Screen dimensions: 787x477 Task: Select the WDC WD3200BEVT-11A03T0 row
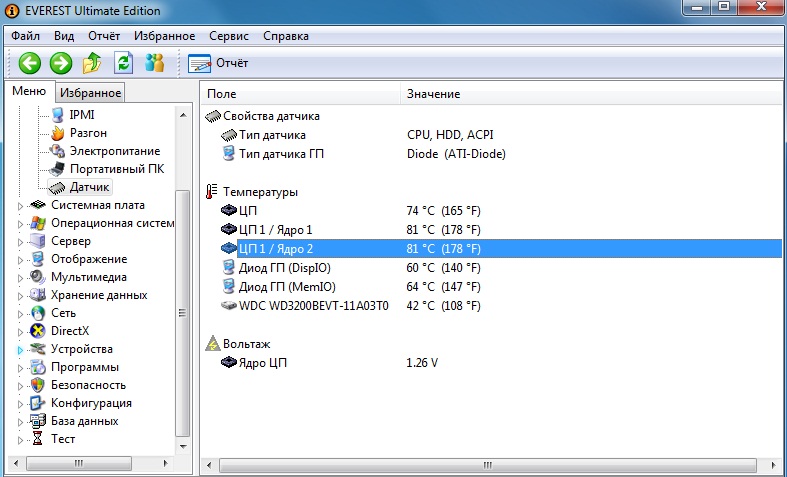pyautogui.click(x=492, y=306)
